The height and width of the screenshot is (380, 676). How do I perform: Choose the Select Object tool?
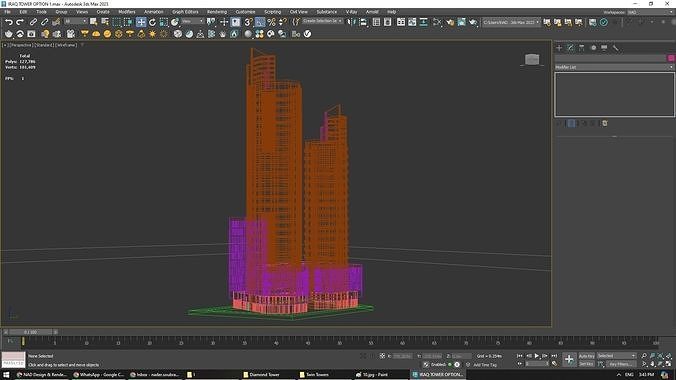(x=93, y=22)
